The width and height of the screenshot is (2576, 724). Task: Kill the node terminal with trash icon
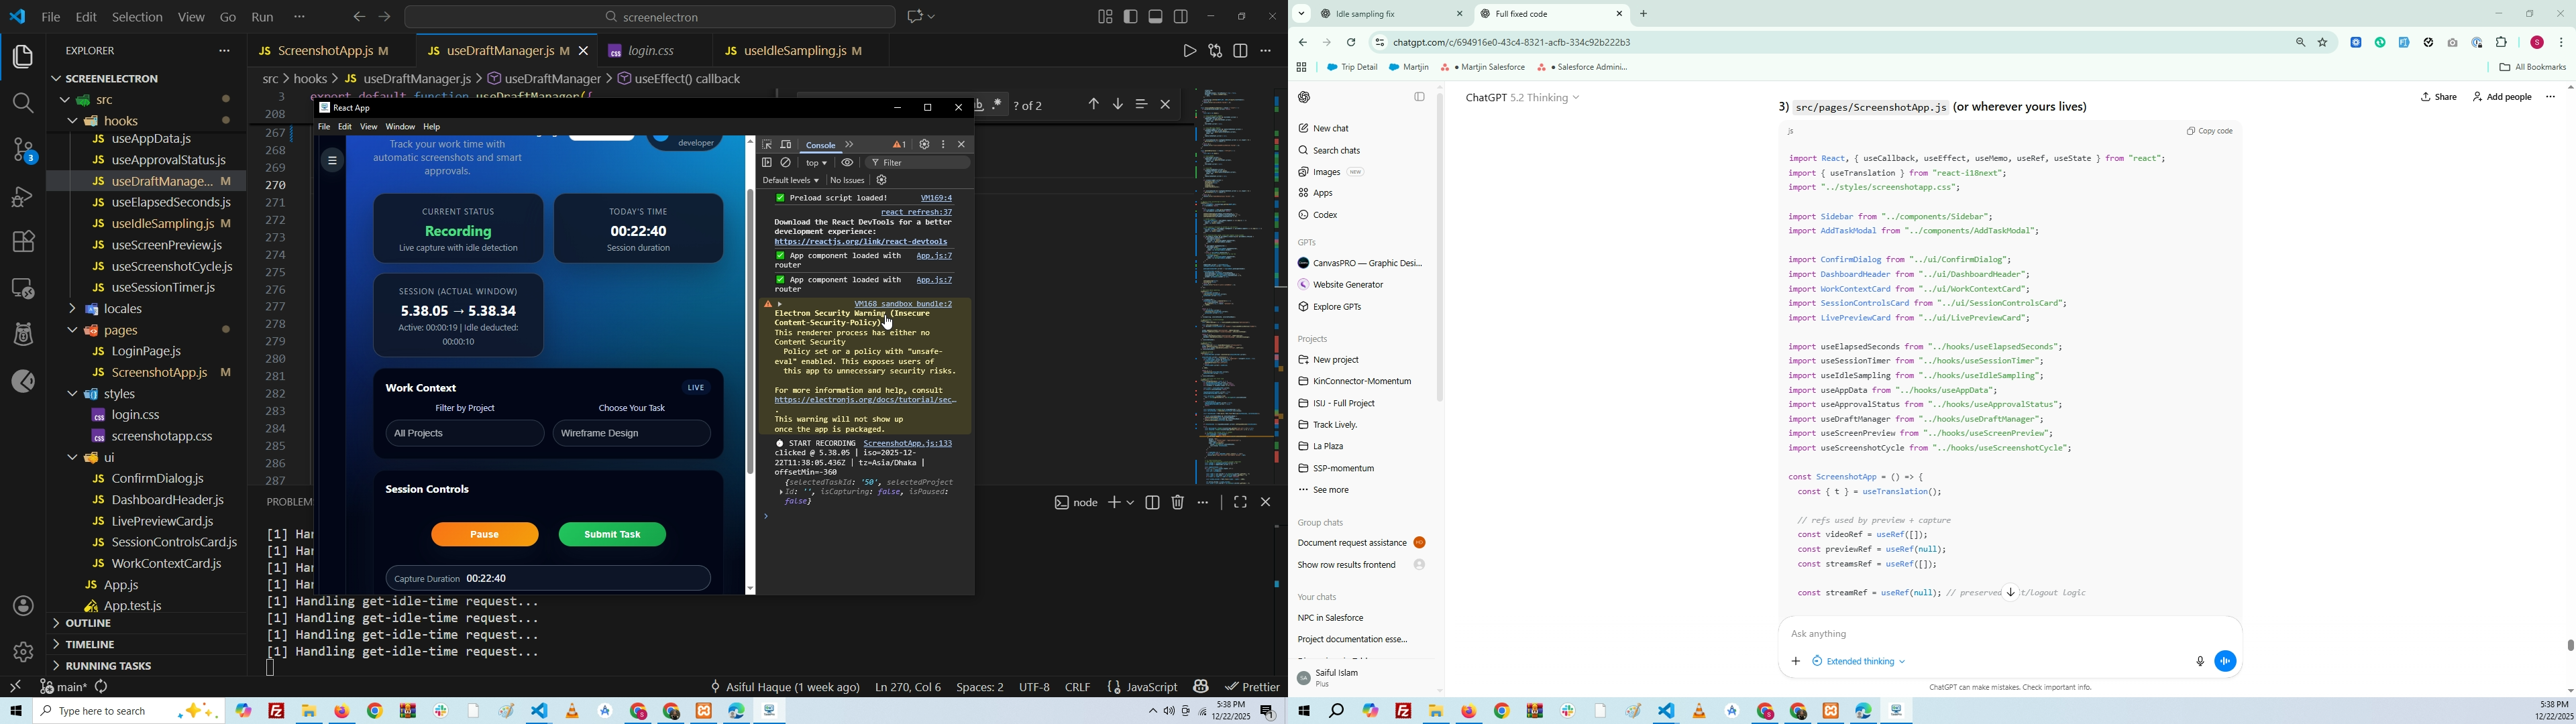pos(1178,503)
